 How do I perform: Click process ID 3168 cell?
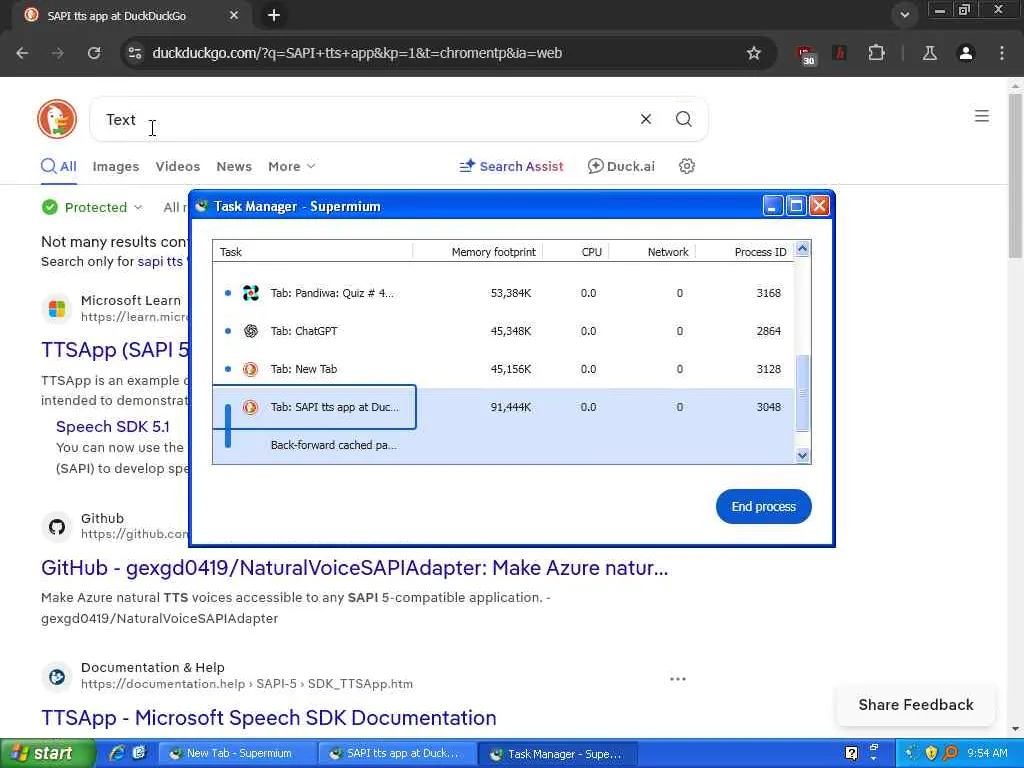pos(768,293)
